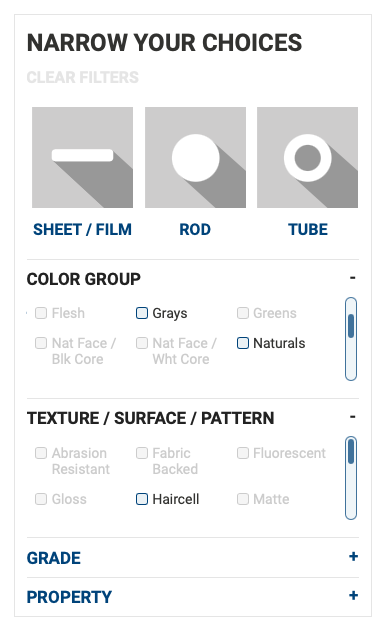Select the Sheet / Film shape icon
381x623 pixels.
click(x=82, y=157)
